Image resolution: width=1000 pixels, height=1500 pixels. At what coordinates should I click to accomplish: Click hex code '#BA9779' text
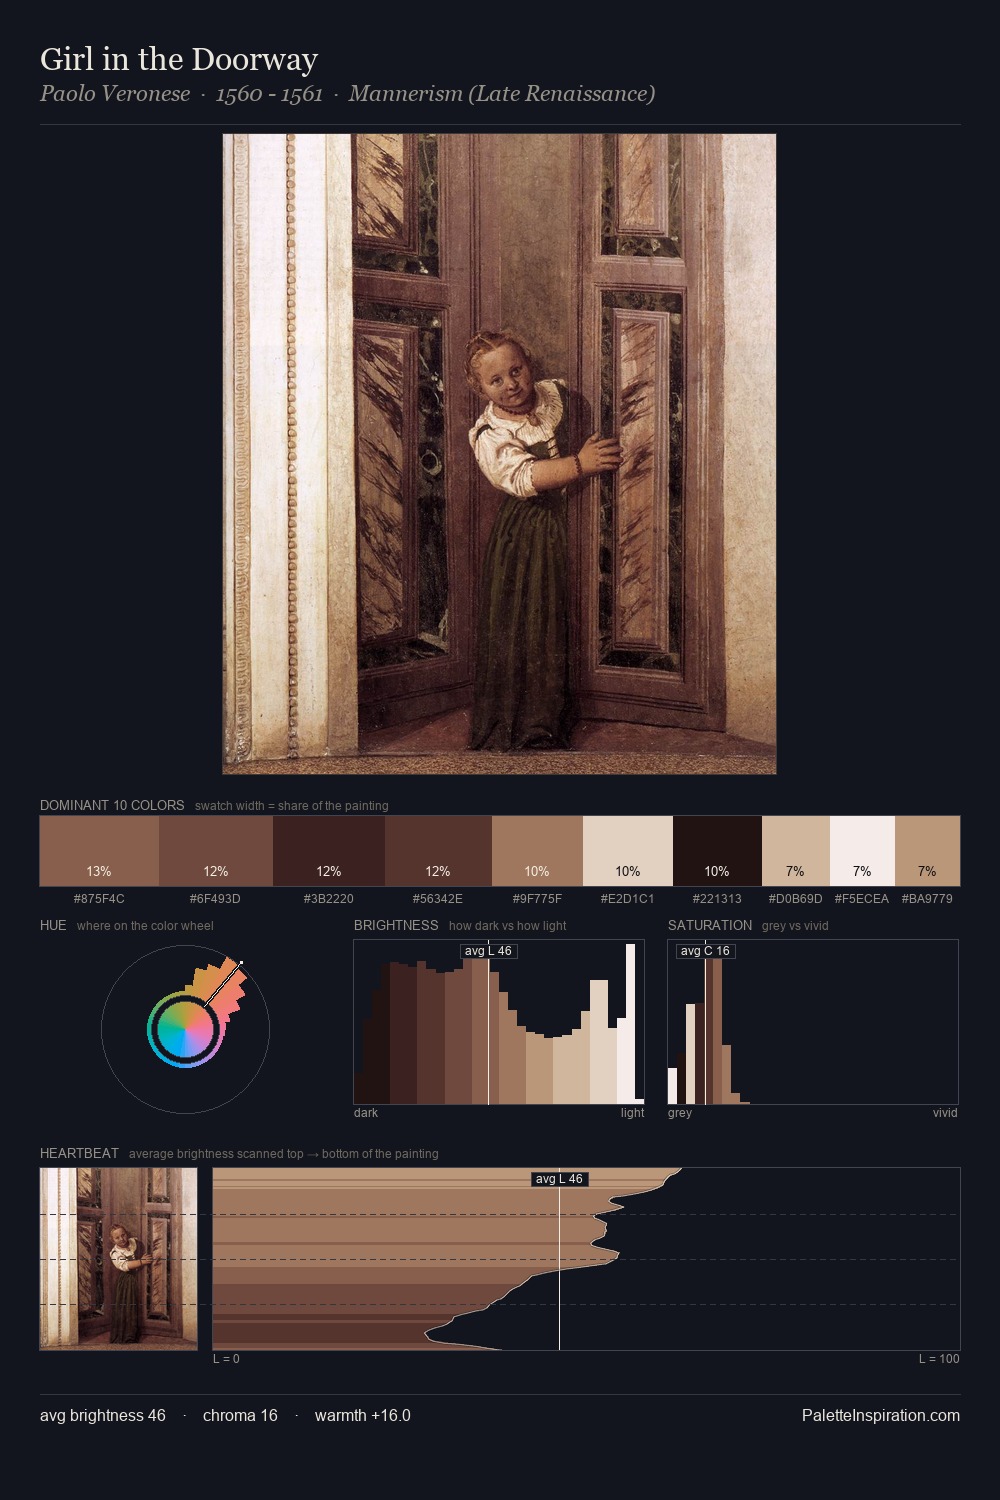(927, 898)
